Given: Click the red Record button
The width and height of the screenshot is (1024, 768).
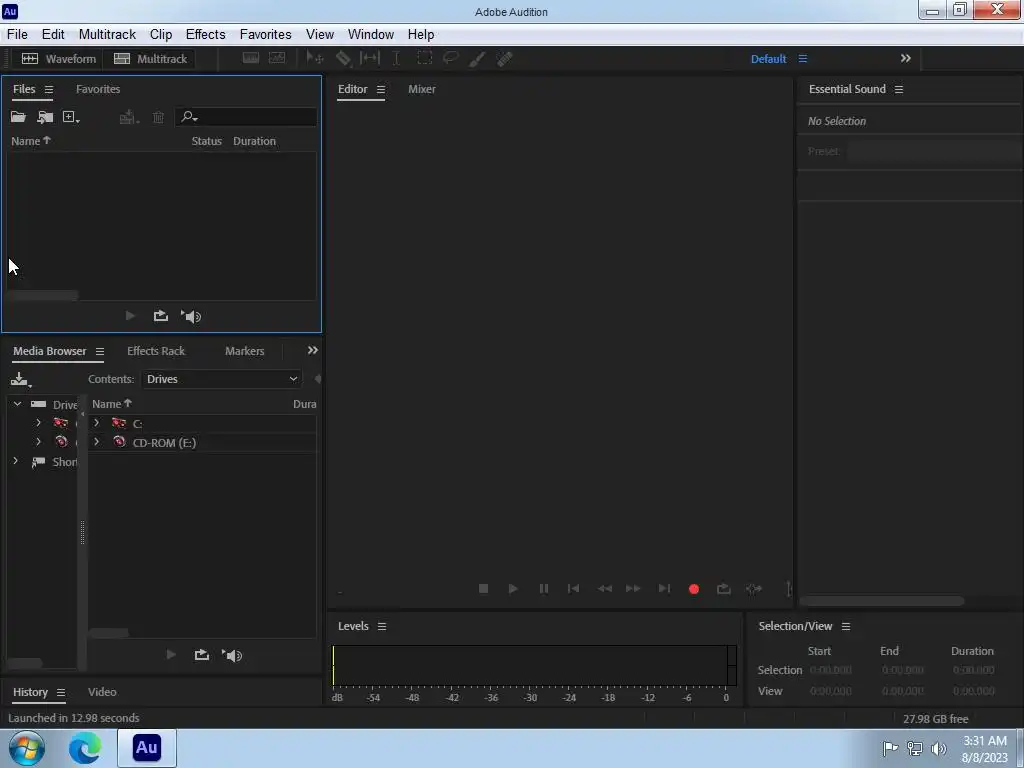Looking at the screenshot, I should tap(694, 589).
